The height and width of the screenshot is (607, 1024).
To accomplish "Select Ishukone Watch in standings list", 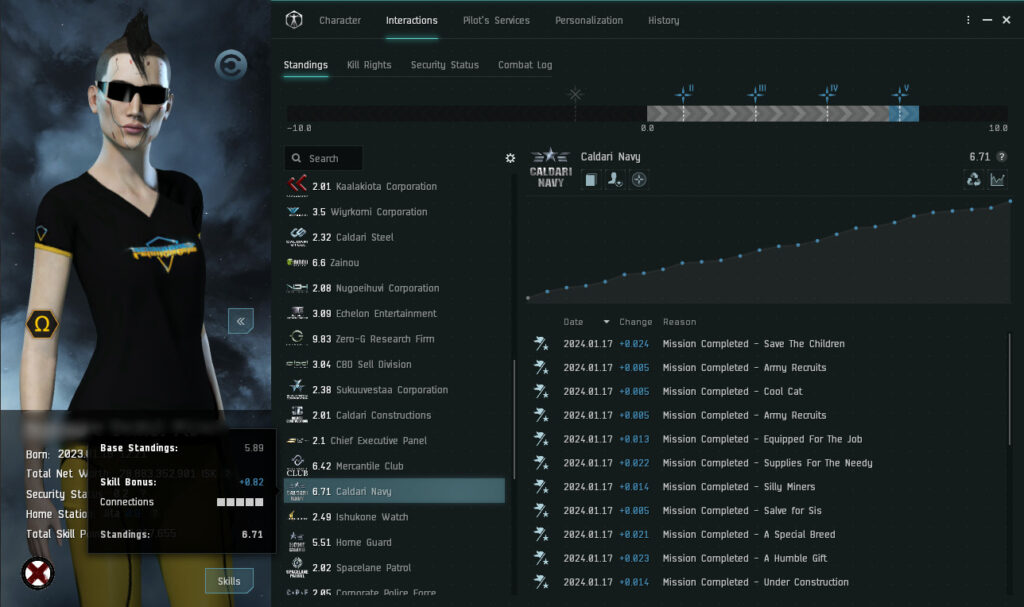I will pos(394,517).
